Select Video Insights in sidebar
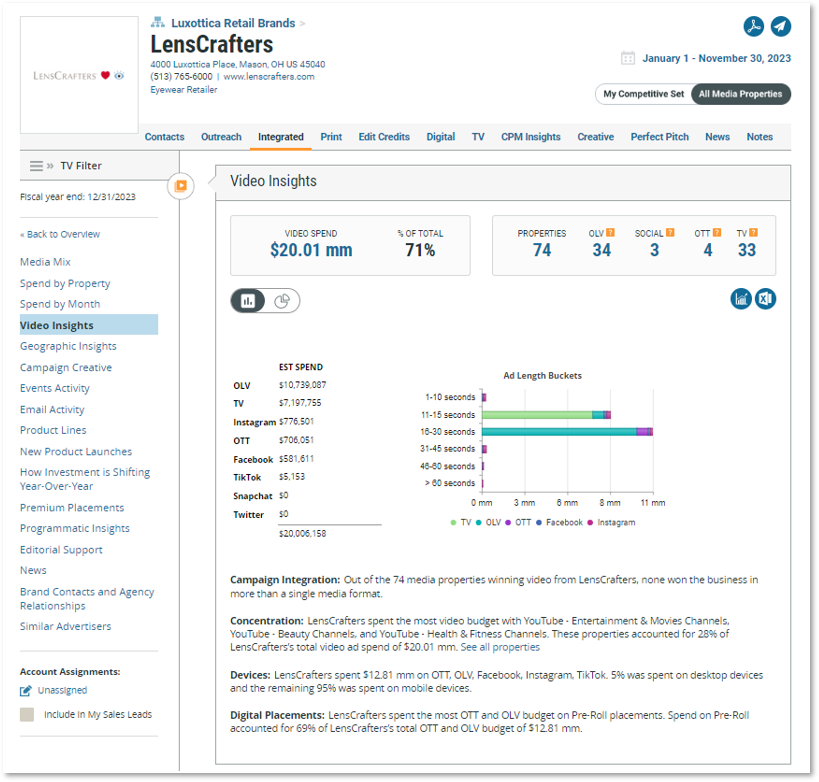 point(89,325)
